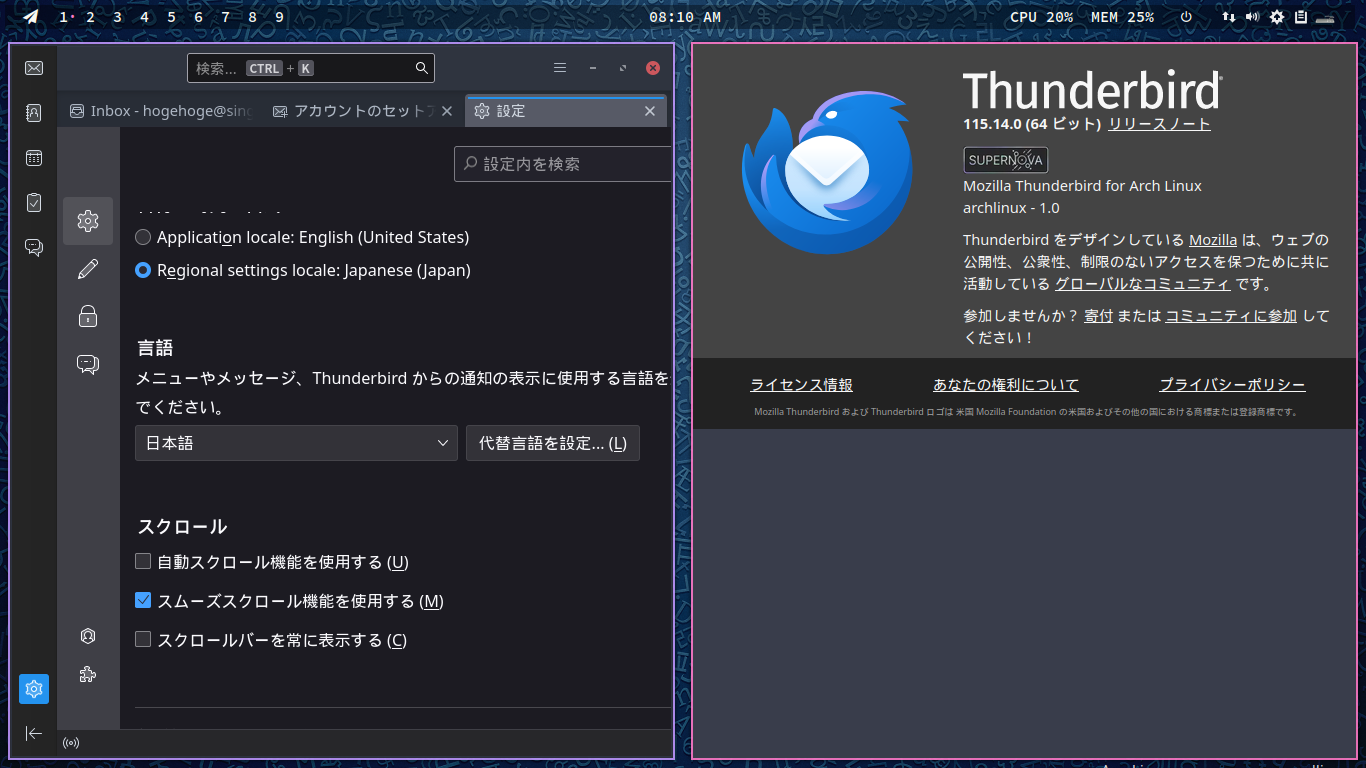This screenshot has height=768, width=1366.
Task: Click the 設定内を検索 search box
Action: pyautogui.click(x=563, y=164)
